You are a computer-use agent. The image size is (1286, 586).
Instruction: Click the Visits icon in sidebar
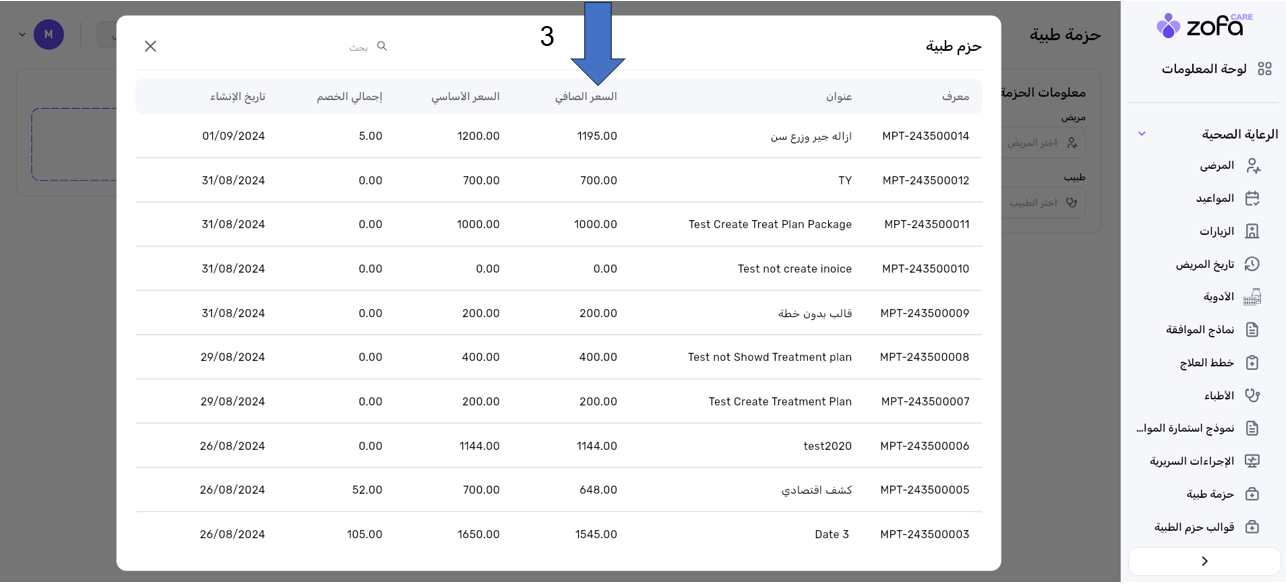click(1252, 231)
